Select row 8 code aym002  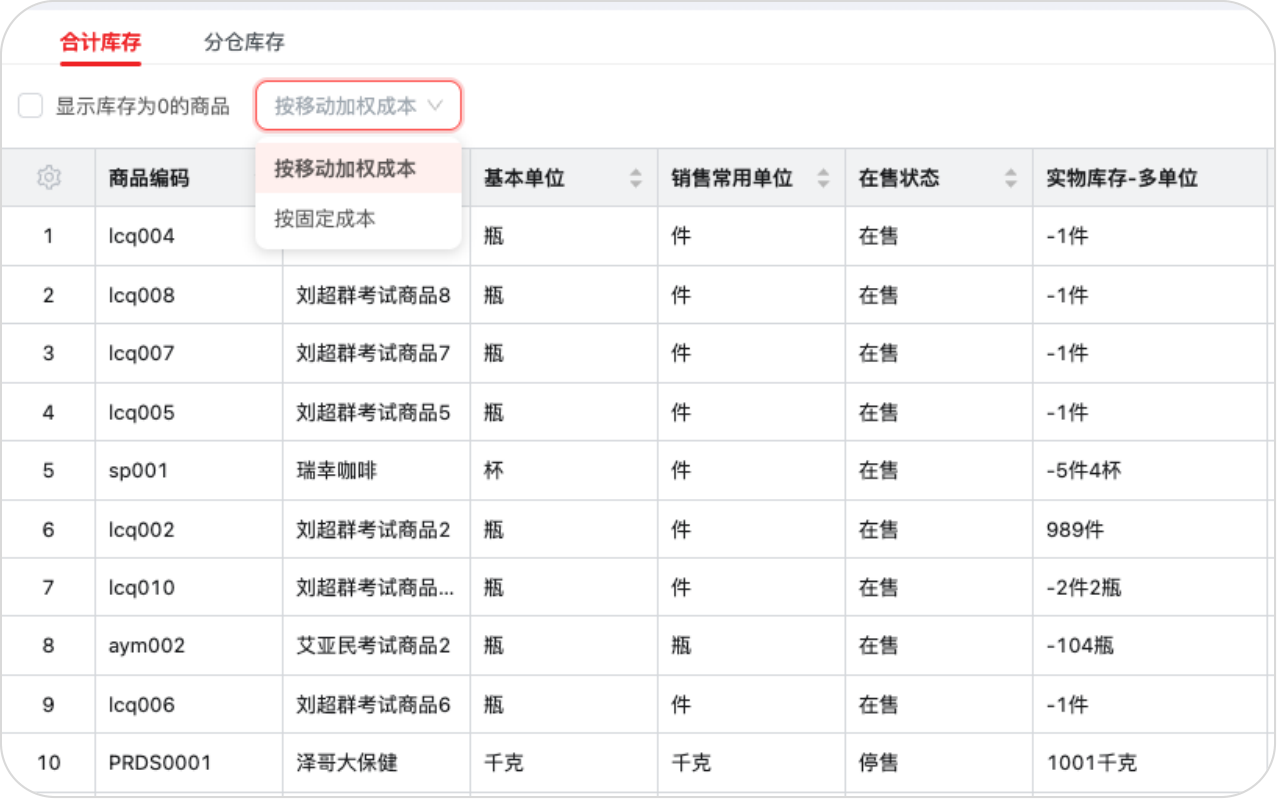coord(147,646)
